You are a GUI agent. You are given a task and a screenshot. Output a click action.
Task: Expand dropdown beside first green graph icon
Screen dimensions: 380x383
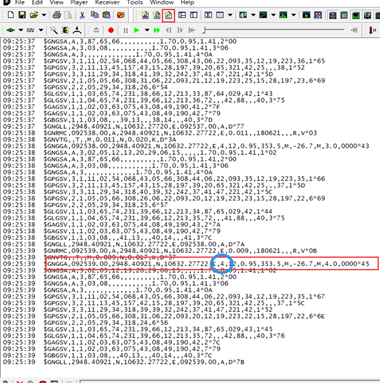[x=273, y=15]
